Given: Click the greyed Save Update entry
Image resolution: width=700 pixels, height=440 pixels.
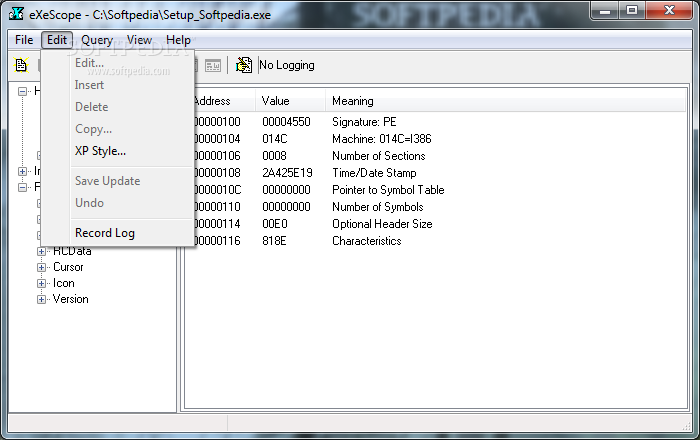Looking at the screenshot, I should point(108,181).
